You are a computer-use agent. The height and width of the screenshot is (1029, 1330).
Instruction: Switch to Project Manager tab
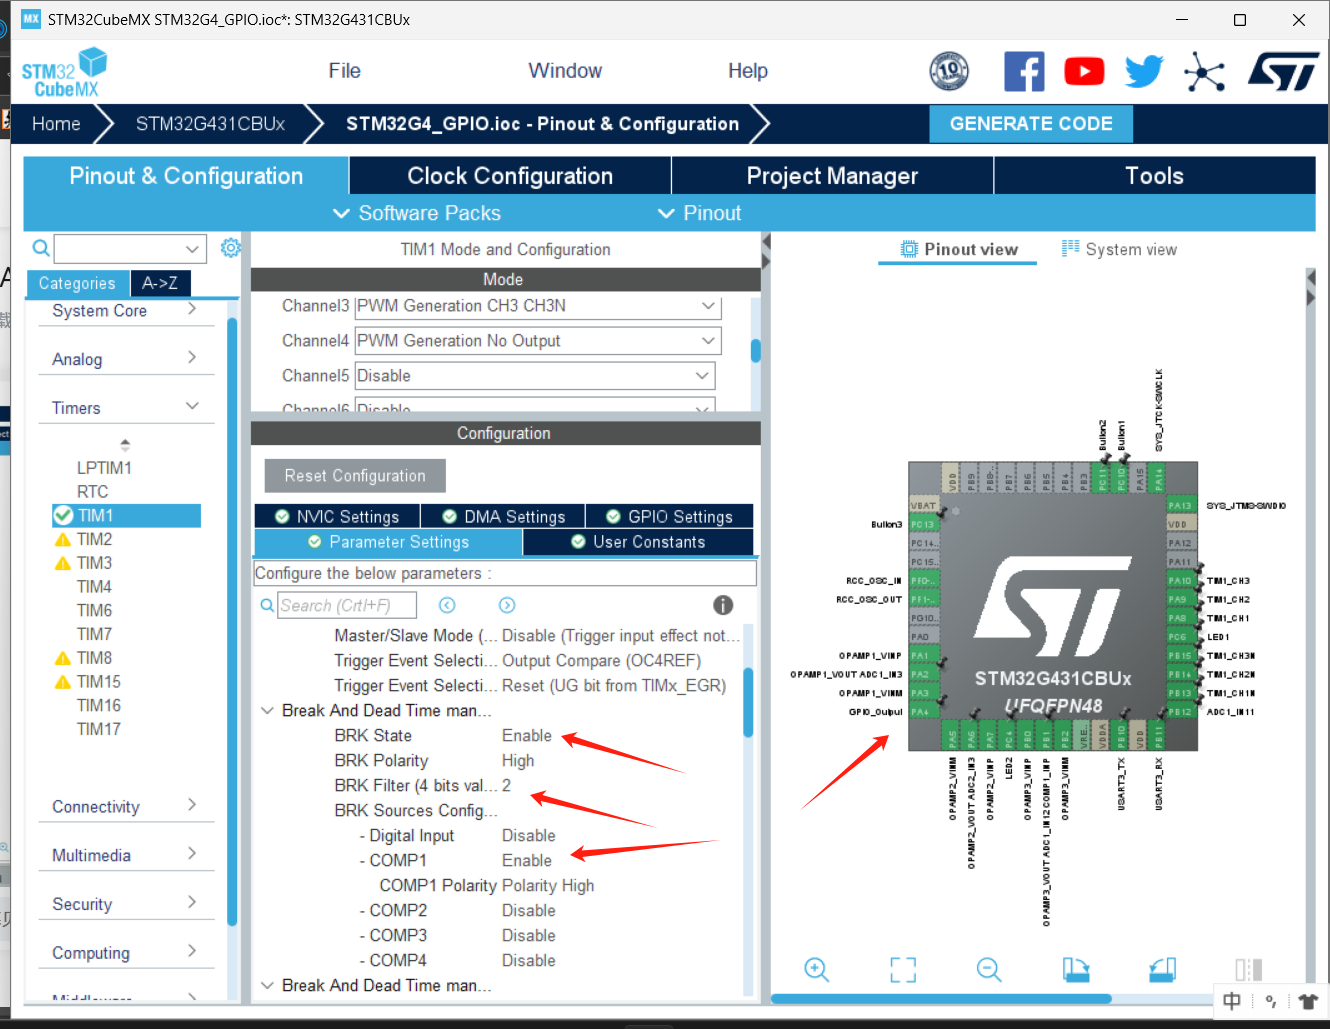pyautogui.click(x=832, y=176)
